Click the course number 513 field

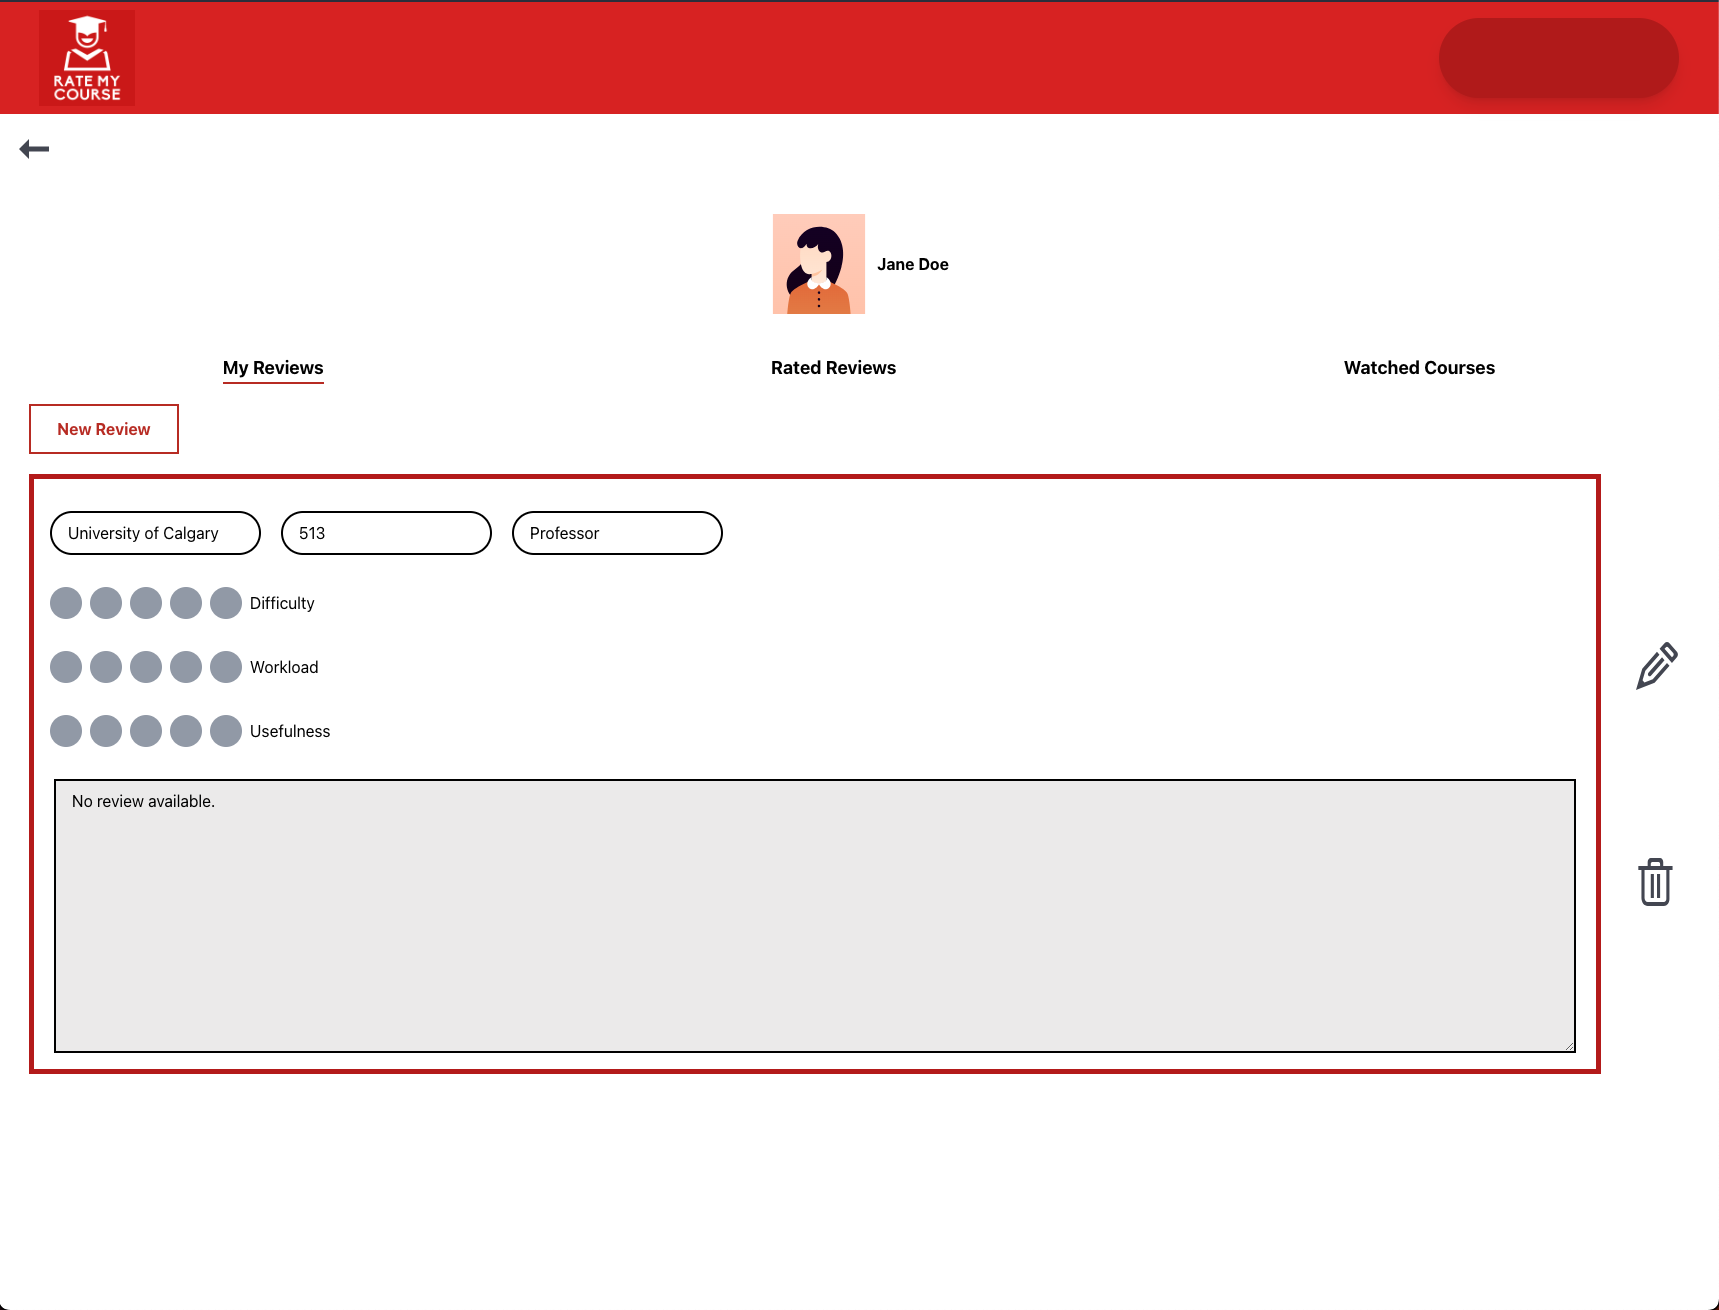(386, 533)
